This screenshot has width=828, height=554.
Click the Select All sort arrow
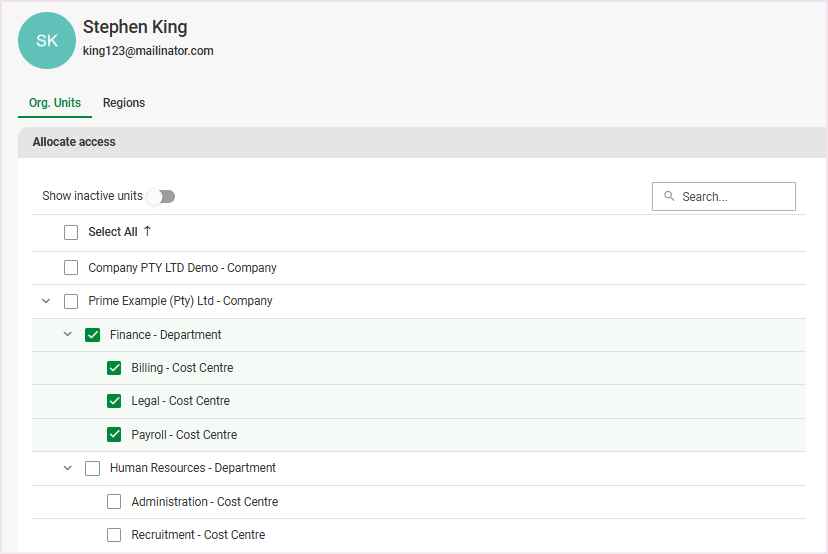(147, 232)
